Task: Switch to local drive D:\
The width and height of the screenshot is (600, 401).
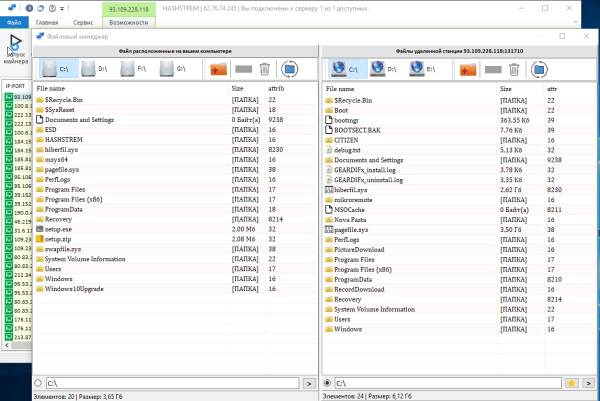Action: [95, 69]
